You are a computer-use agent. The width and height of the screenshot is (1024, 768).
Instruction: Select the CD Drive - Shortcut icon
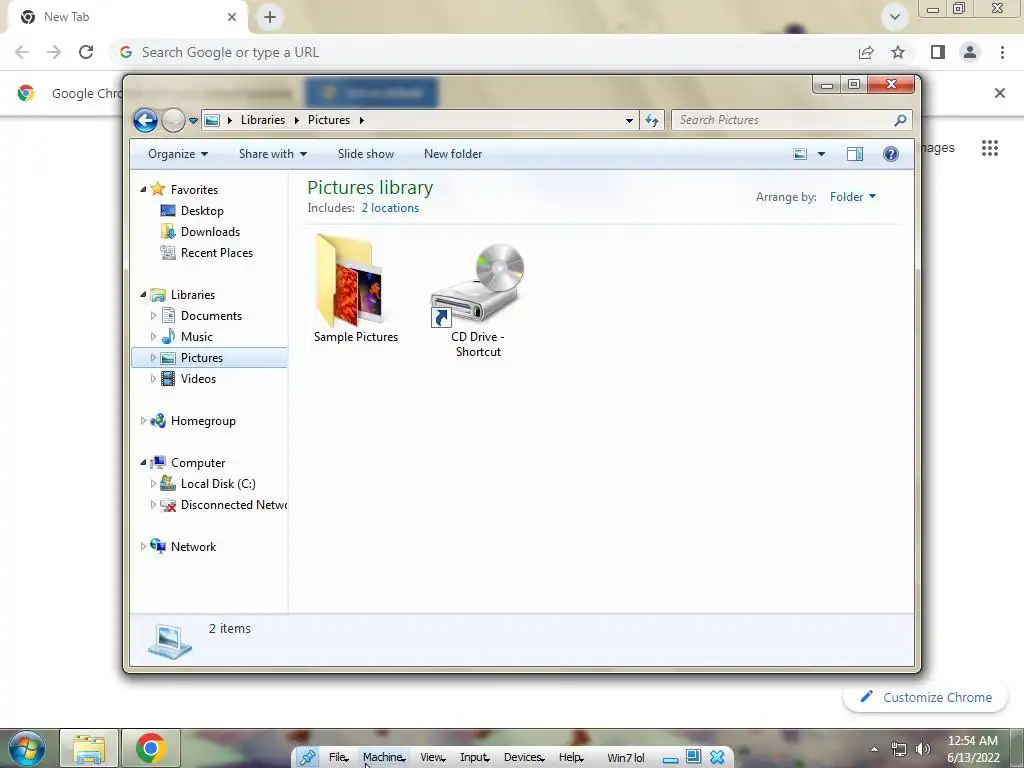pyautogui.click(x=478, y=300)
